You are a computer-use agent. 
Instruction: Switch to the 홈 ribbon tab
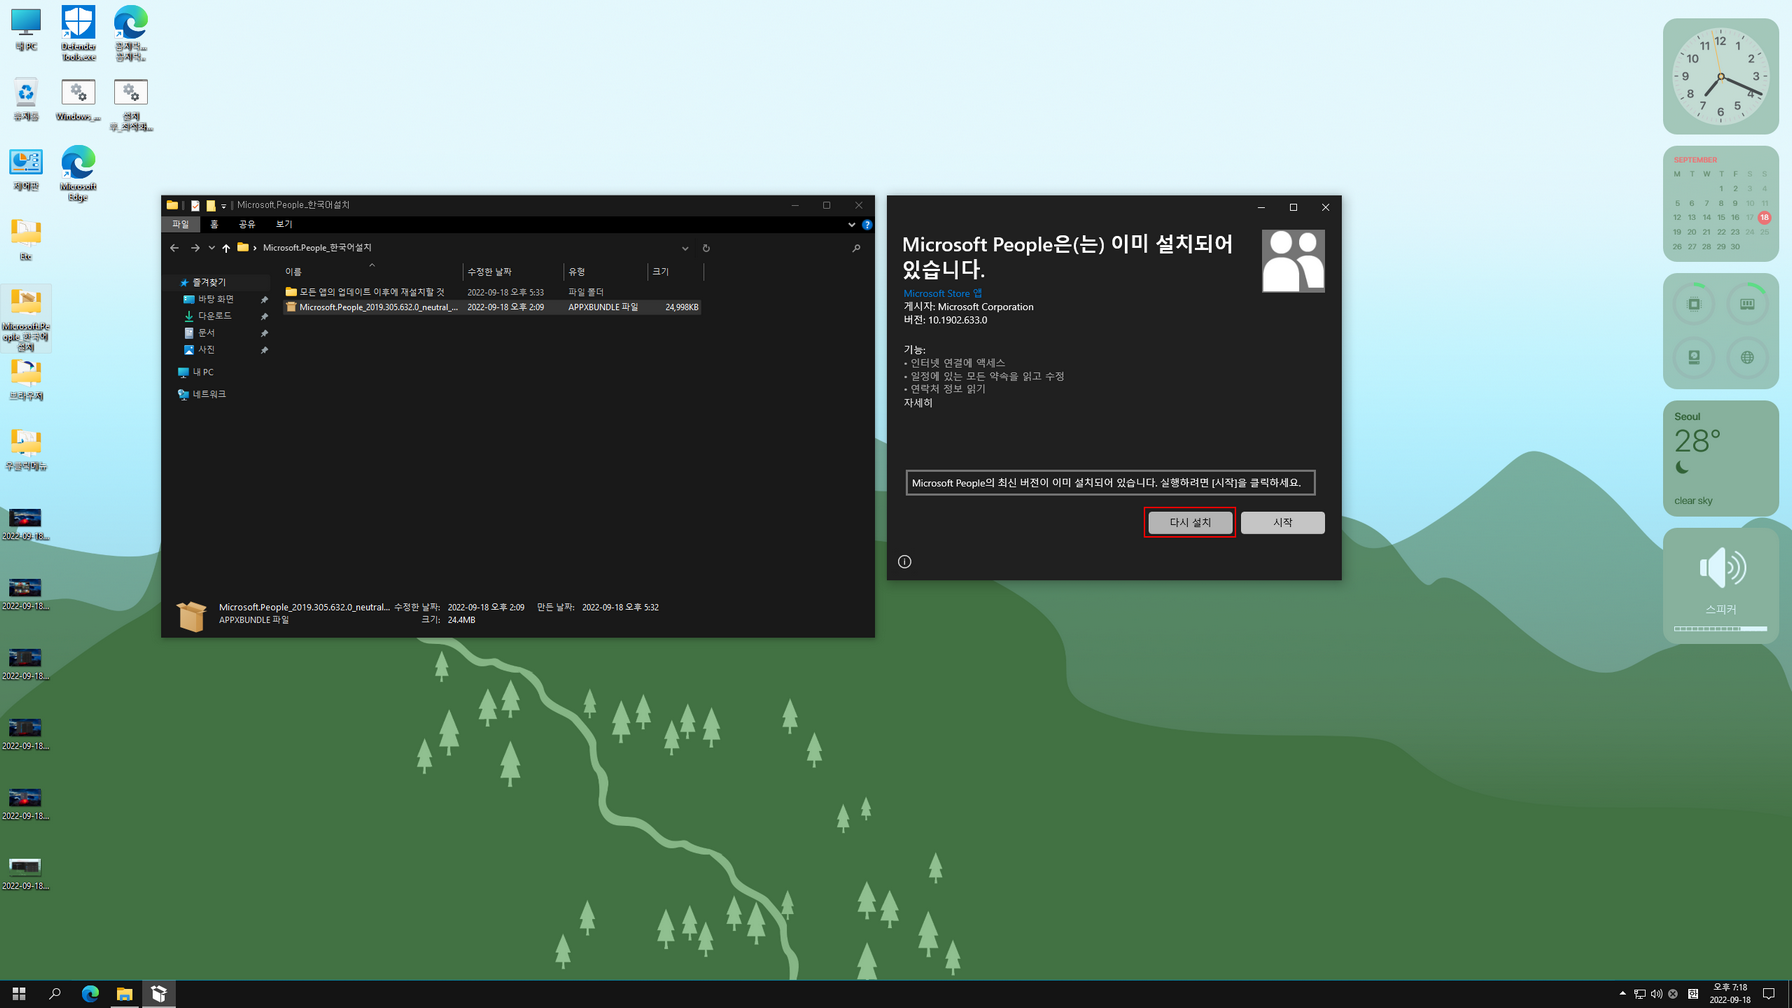(x=214, y=225)
